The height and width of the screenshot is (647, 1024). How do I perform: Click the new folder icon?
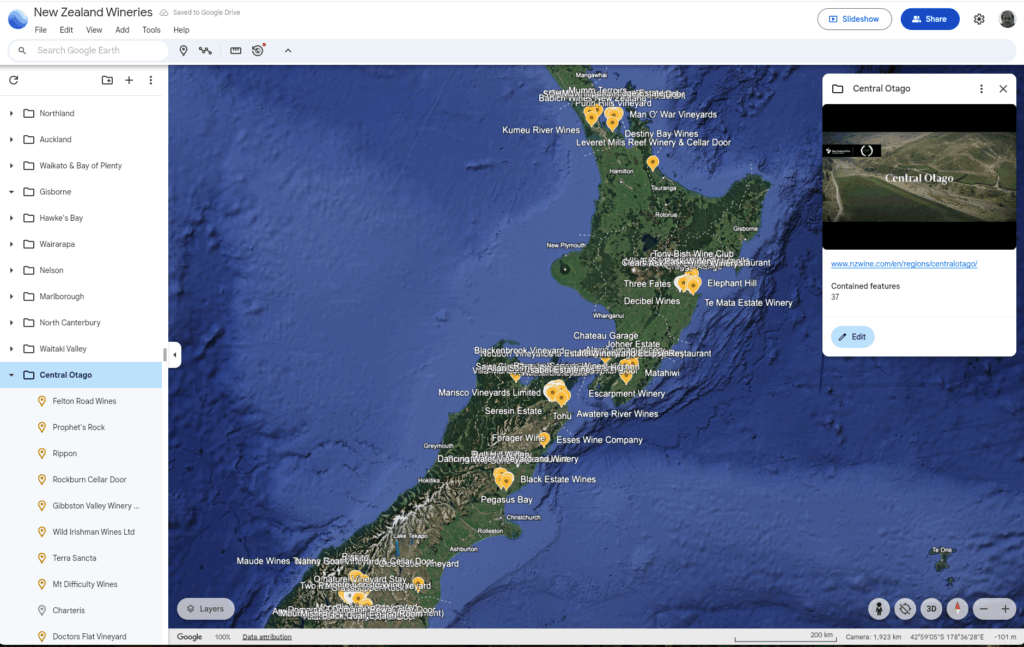pos(107,80)
